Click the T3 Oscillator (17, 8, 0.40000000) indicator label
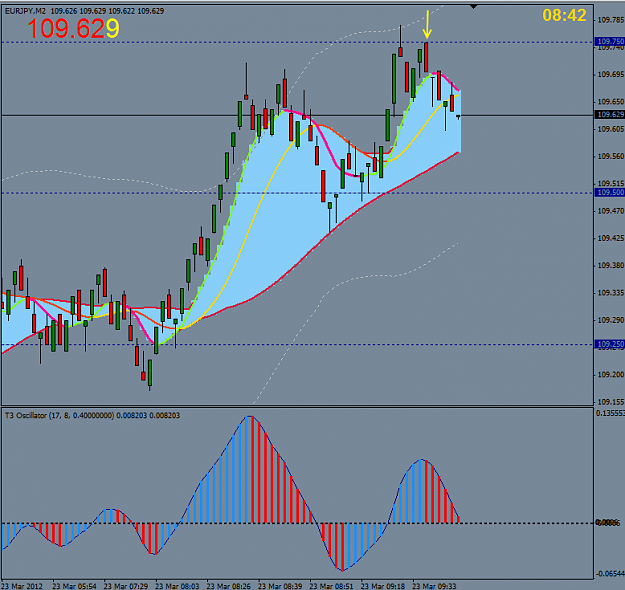The image size is (625, 590). (59, 416)
